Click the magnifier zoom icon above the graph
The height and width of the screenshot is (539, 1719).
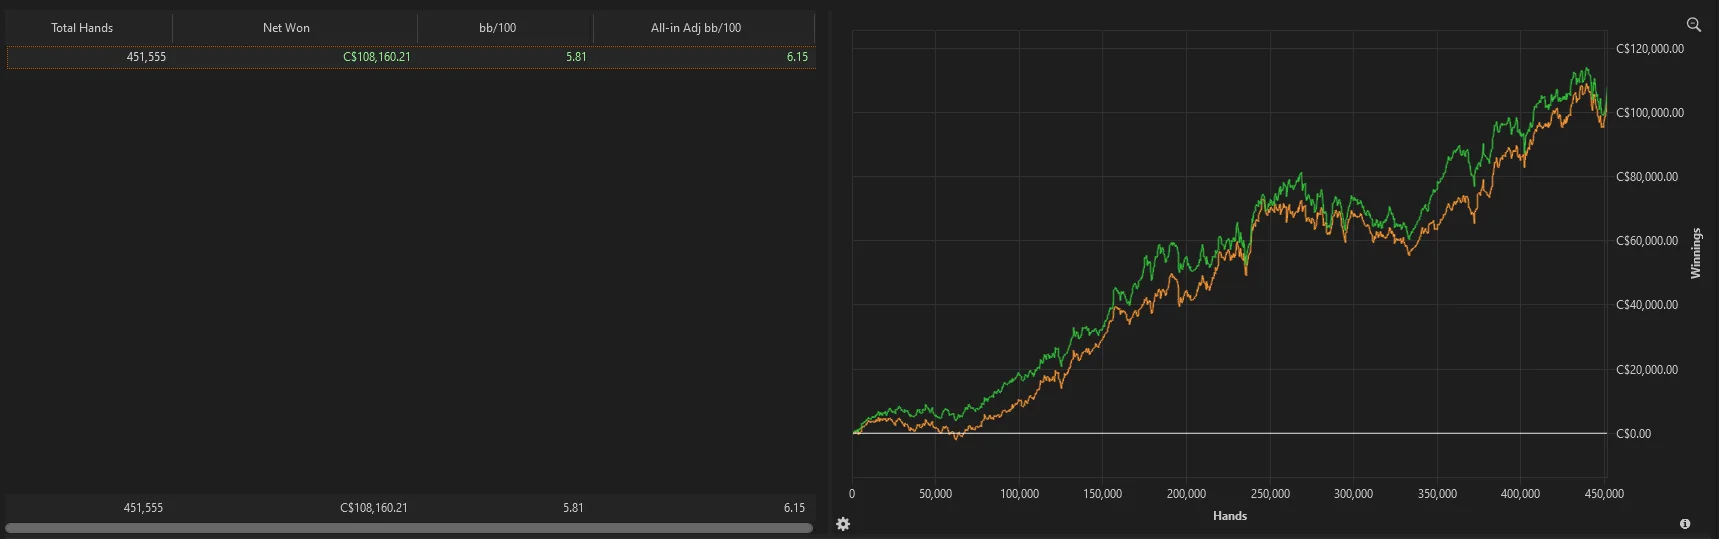(x=1693, y=25)
